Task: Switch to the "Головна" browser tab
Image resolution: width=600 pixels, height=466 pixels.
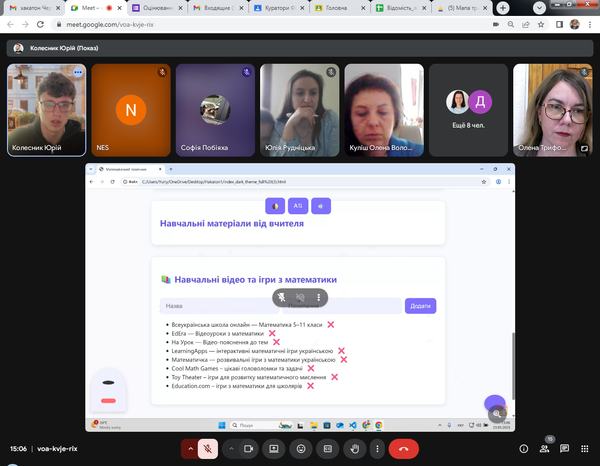Action: [336, 8]
